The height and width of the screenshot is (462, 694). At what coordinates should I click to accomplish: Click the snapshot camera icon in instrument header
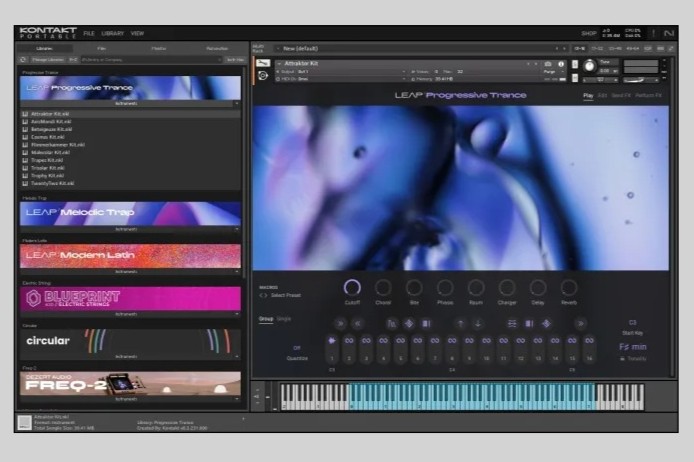tap(547, 64)
